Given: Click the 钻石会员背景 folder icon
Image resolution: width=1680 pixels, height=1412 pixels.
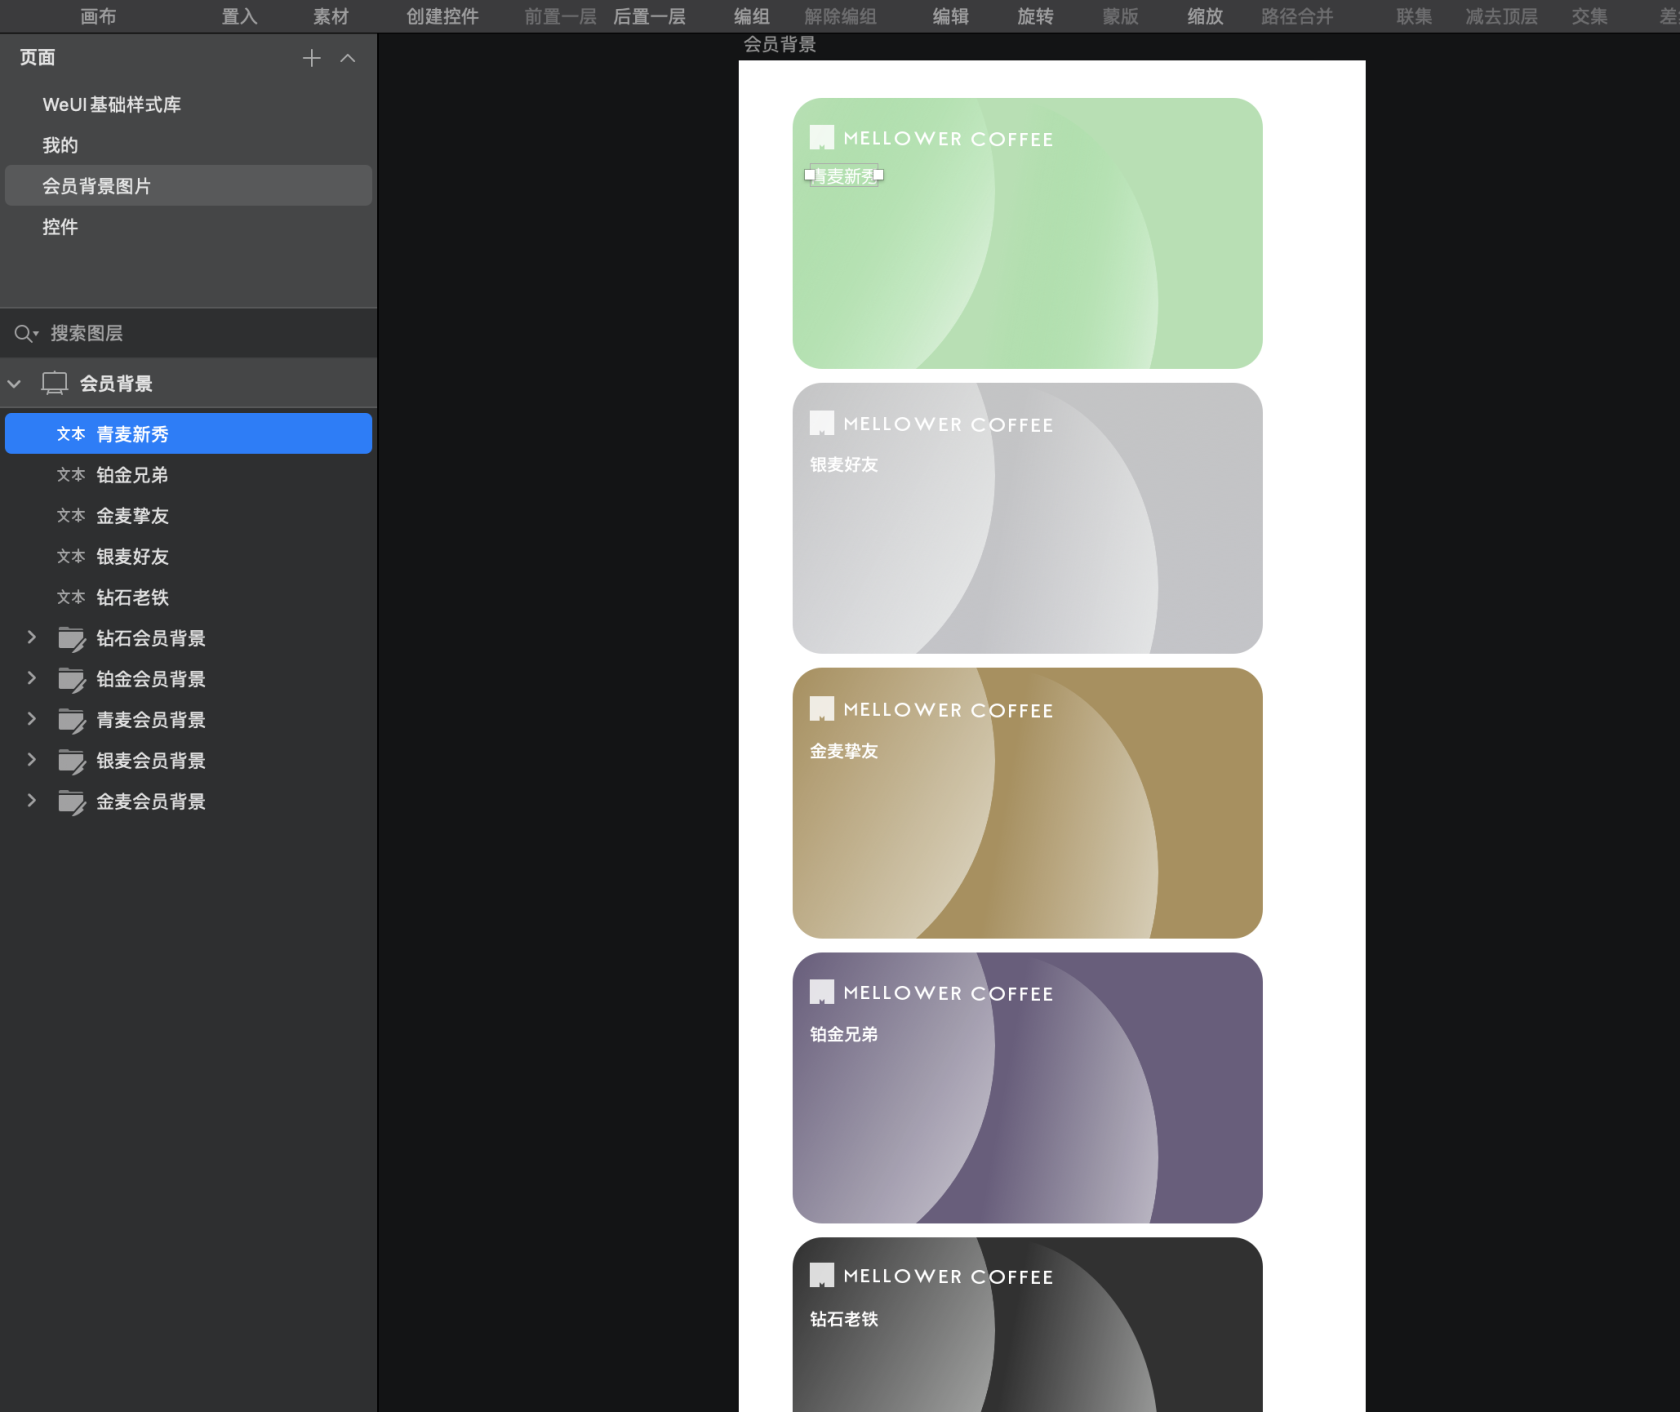Looking at the screenshot, I should tap(71, 639).
